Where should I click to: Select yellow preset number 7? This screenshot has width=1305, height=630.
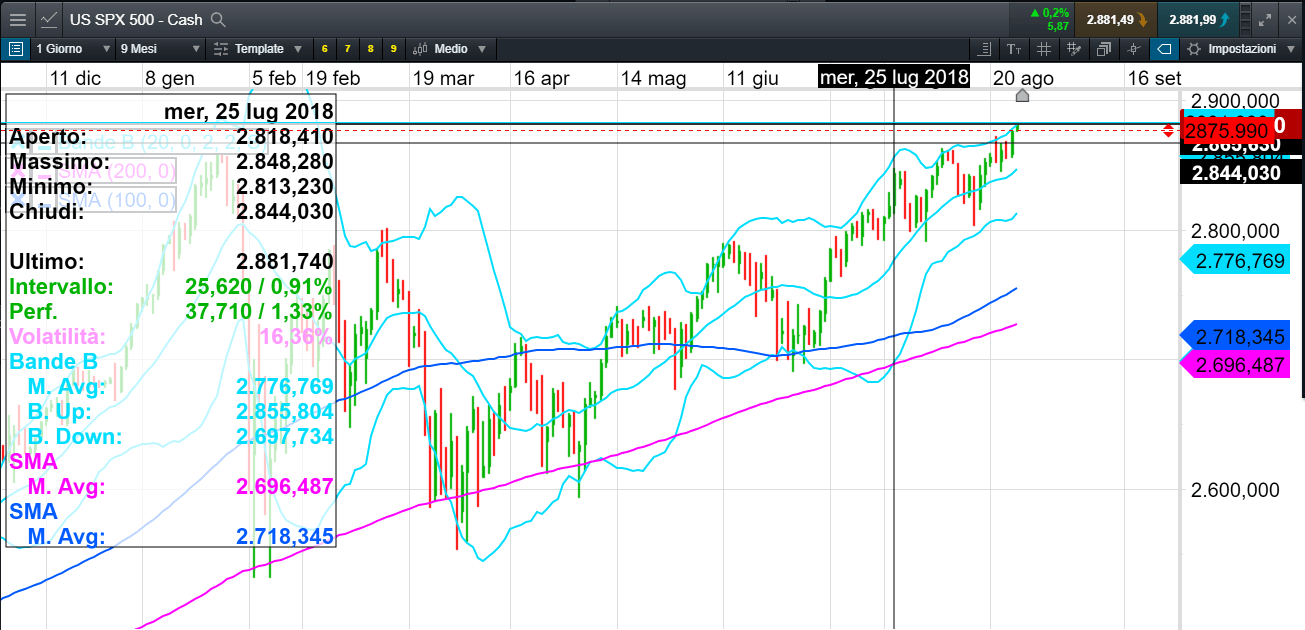(x=348, y=48)
